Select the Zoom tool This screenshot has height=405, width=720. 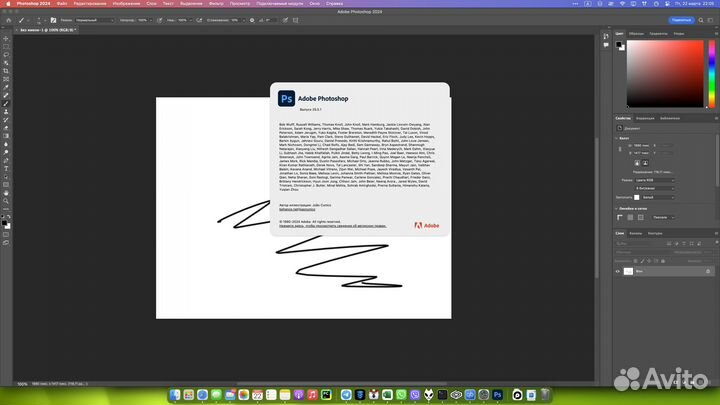6,201
